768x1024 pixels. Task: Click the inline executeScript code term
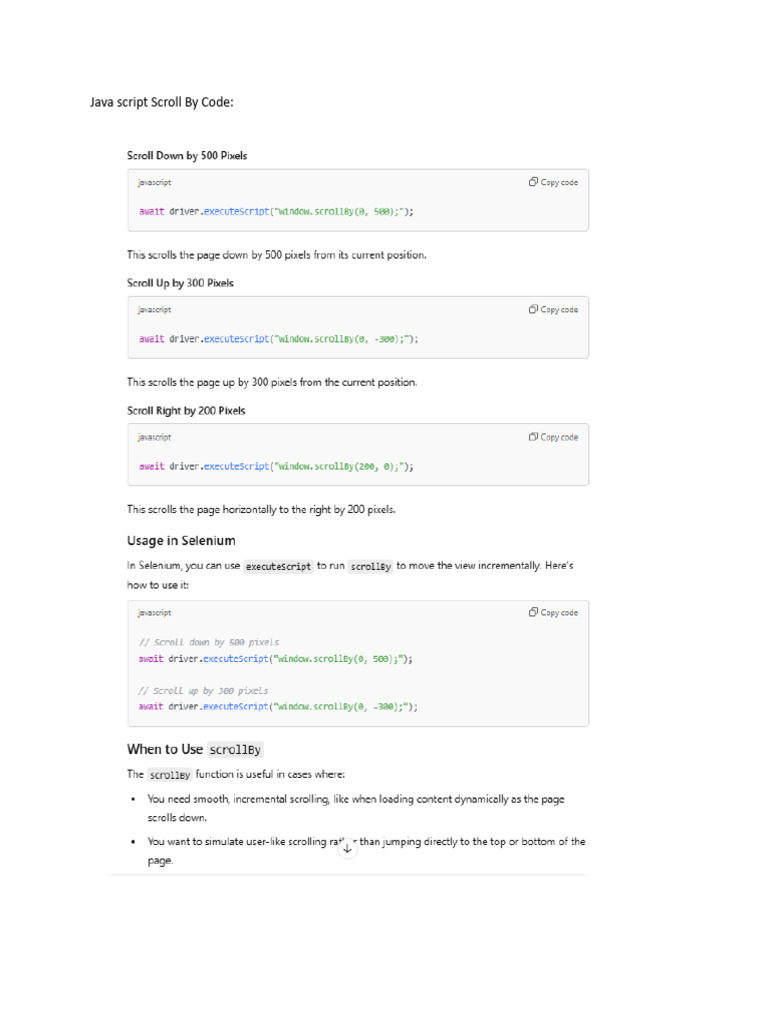pos(279,566)
